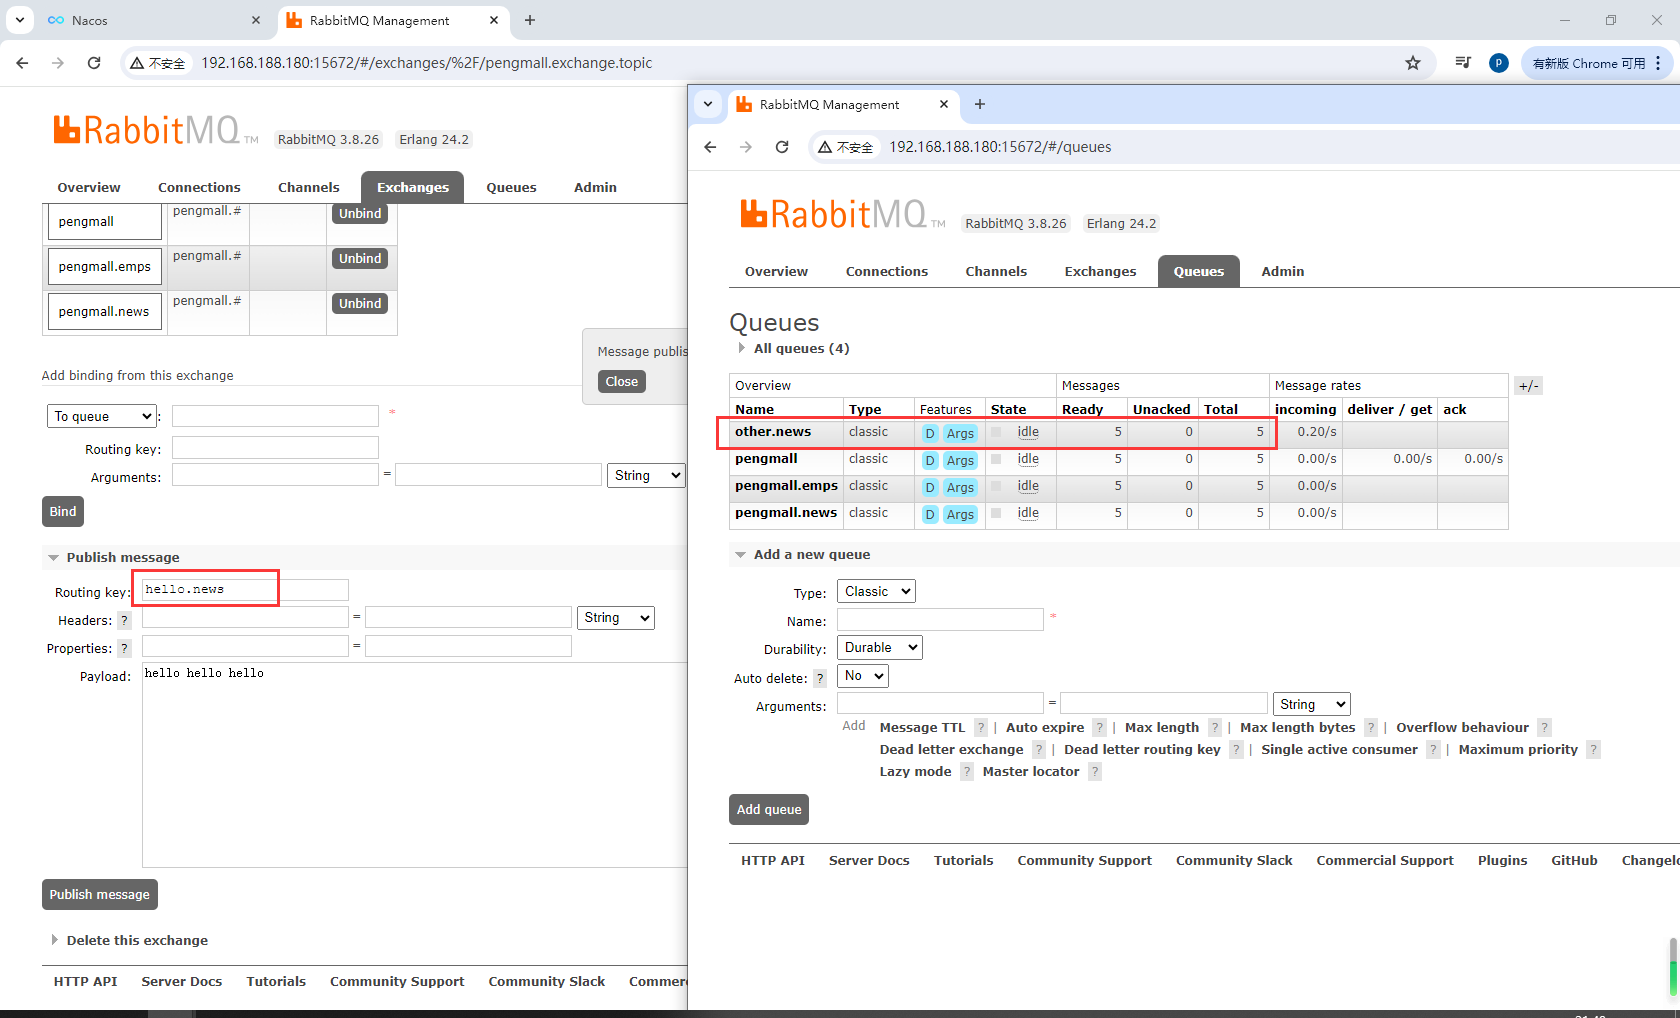Add Dead letter exchange argument
1680x1018 pixels.
click(x=951, y=750)
